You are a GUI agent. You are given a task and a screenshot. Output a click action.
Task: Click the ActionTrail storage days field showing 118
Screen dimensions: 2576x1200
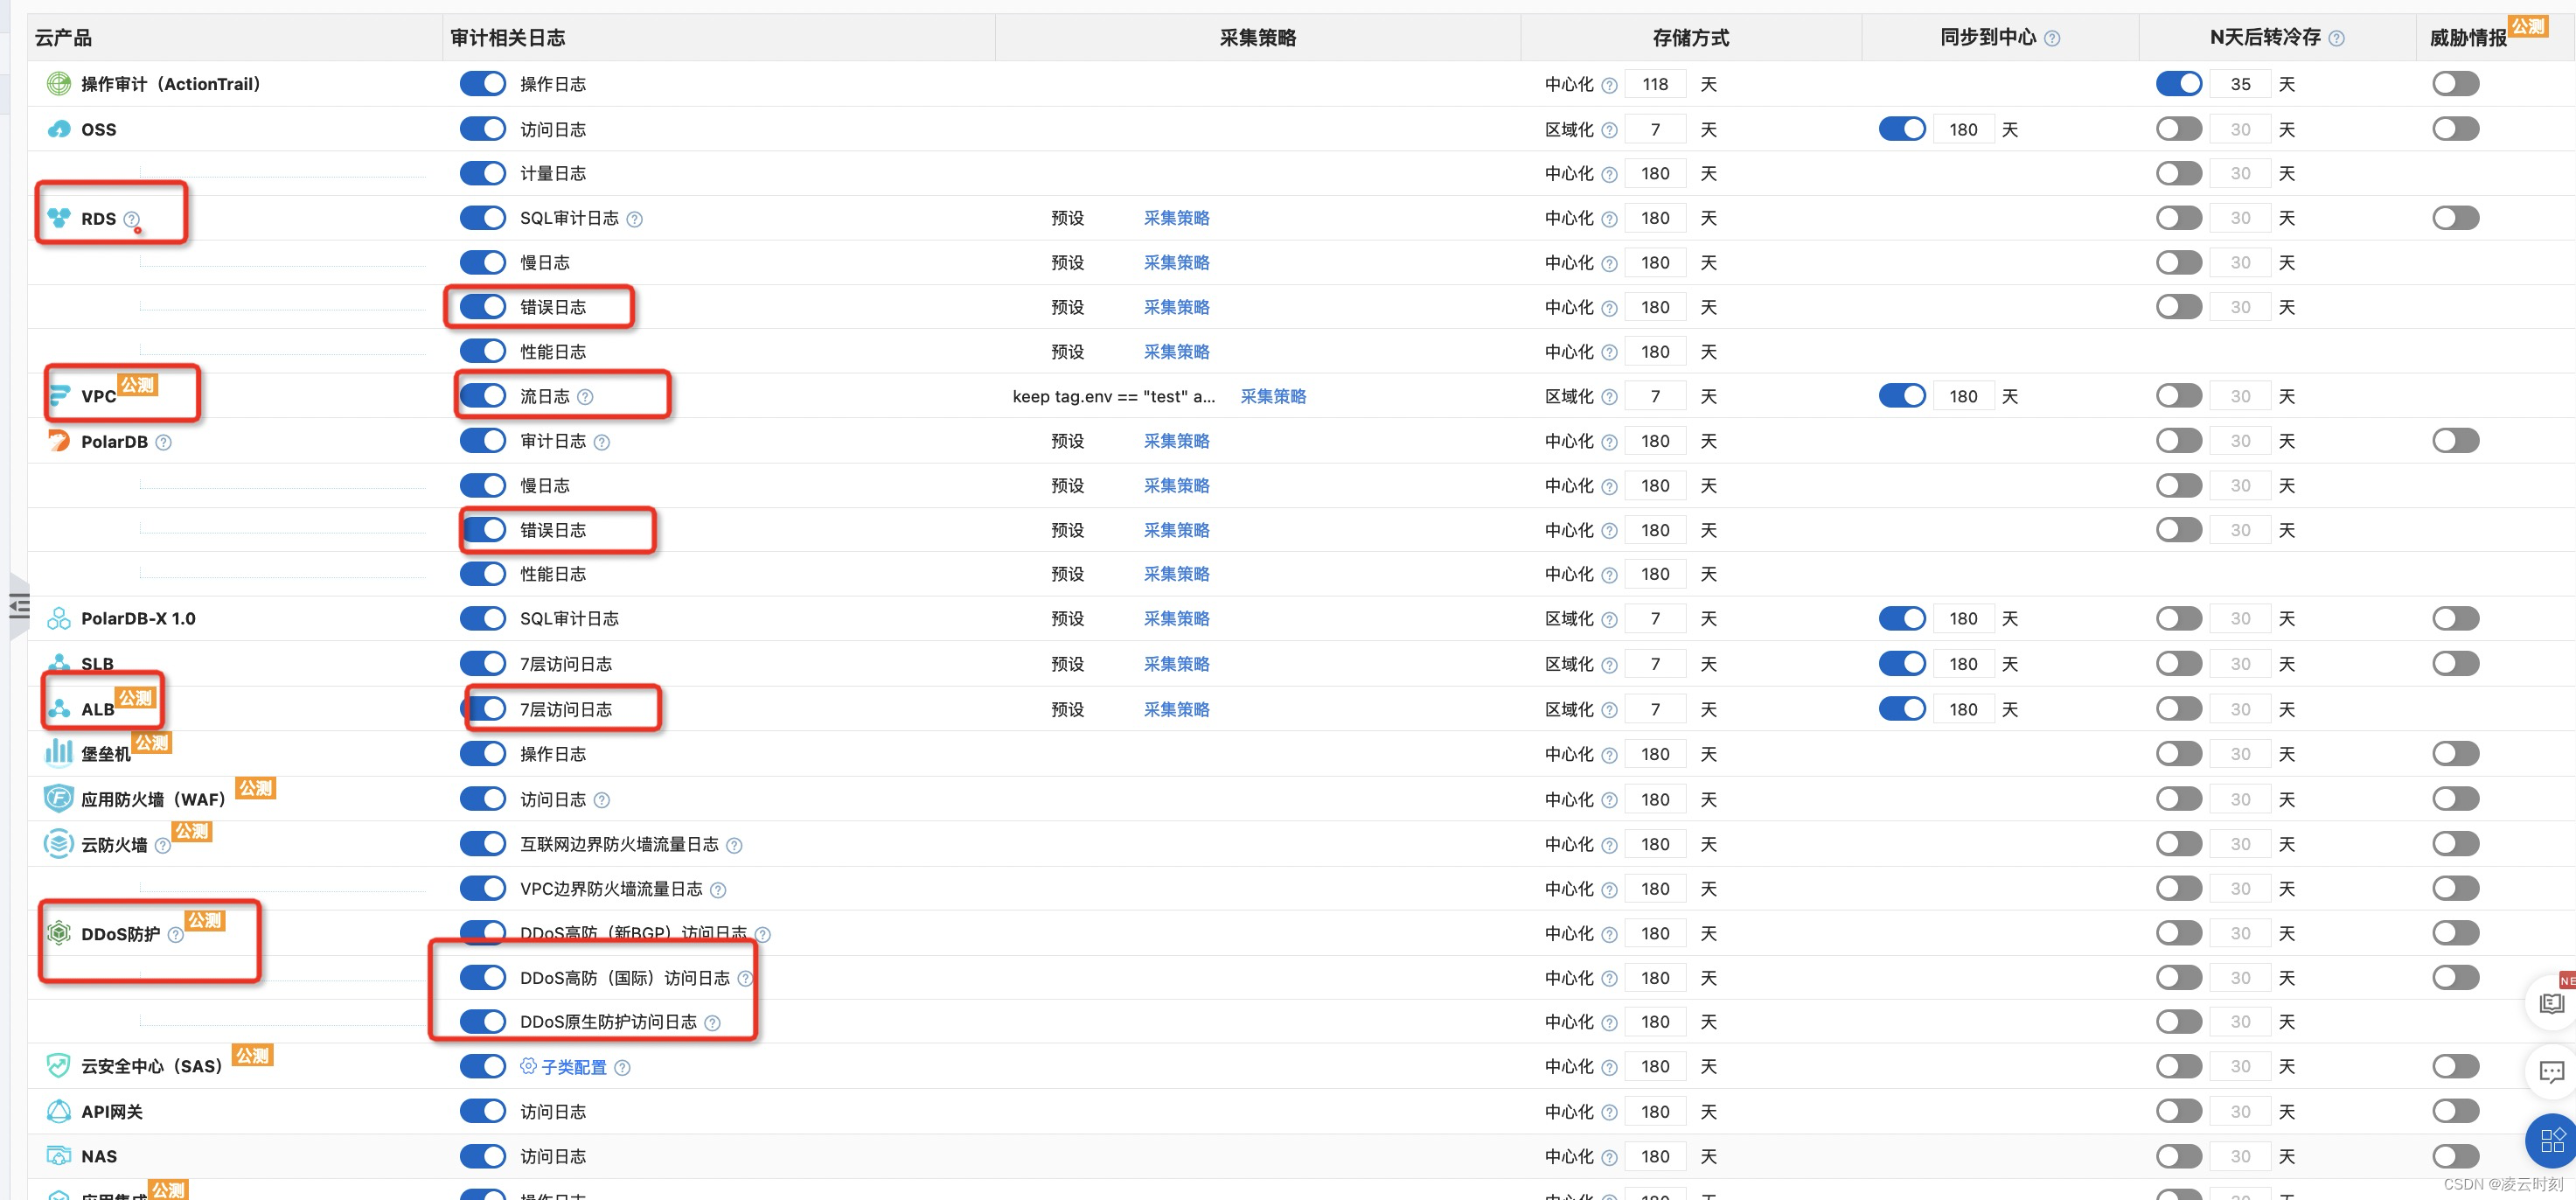[x=1655, y=84]
